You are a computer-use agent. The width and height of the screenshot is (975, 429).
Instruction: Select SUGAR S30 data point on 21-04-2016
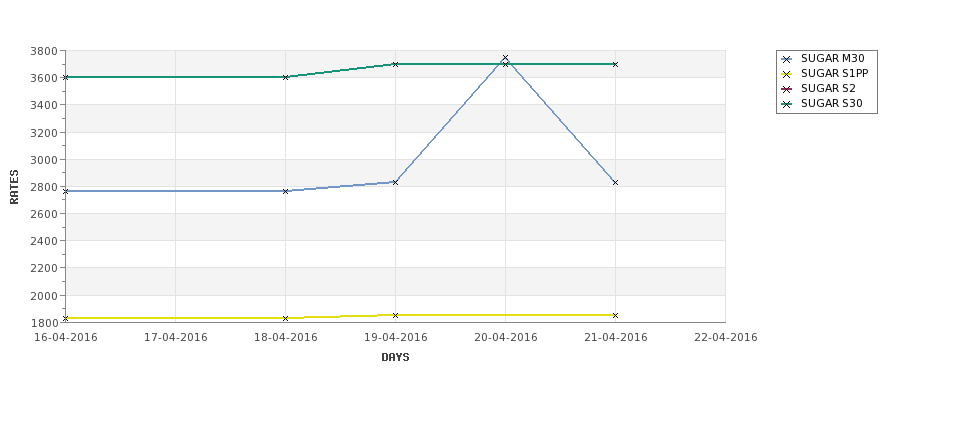click(x=615, y=64)
